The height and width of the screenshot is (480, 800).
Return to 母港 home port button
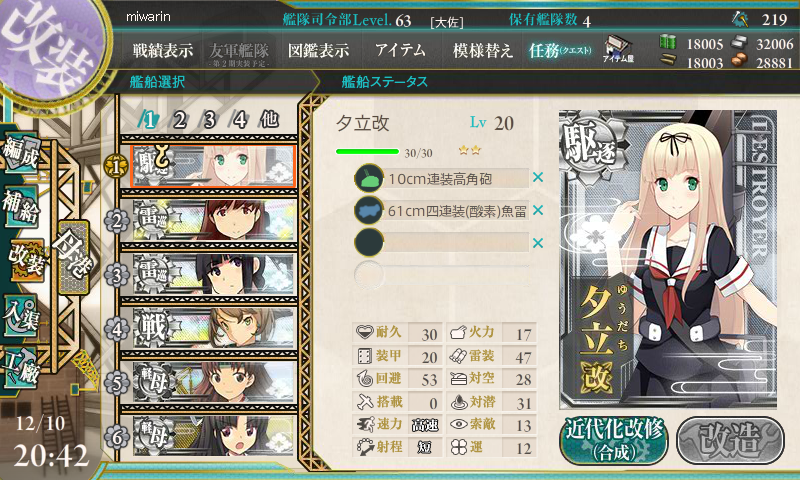tap(74, 257)
